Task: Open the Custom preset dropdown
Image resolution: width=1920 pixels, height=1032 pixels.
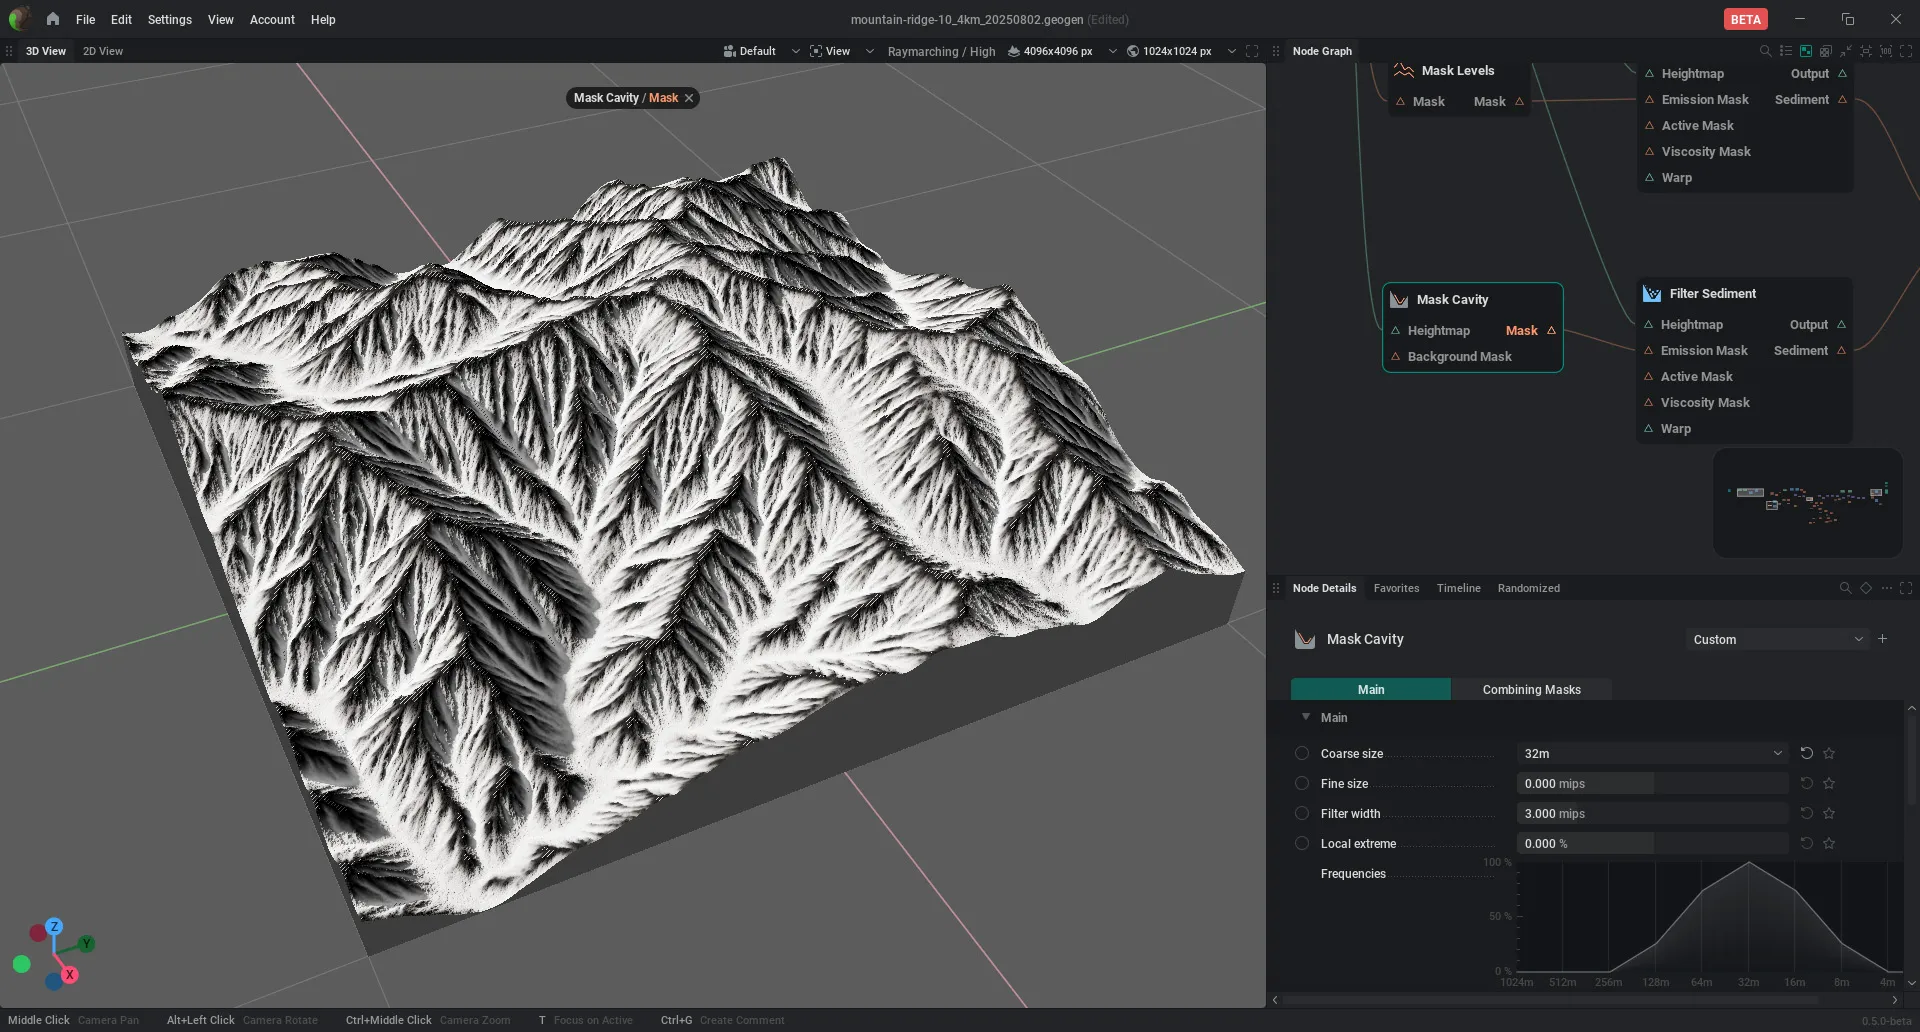Action: pos(1777,639)
